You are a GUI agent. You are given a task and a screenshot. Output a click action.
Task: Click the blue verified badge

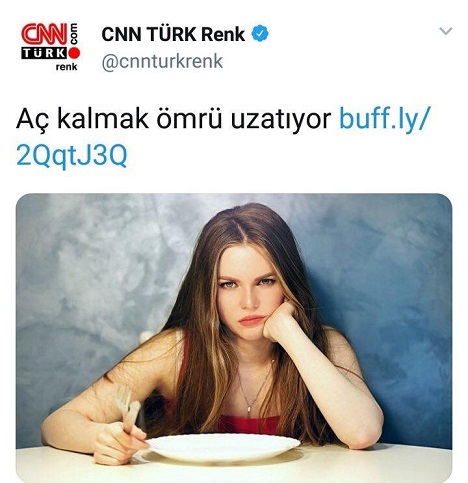[x=260, y=34]
